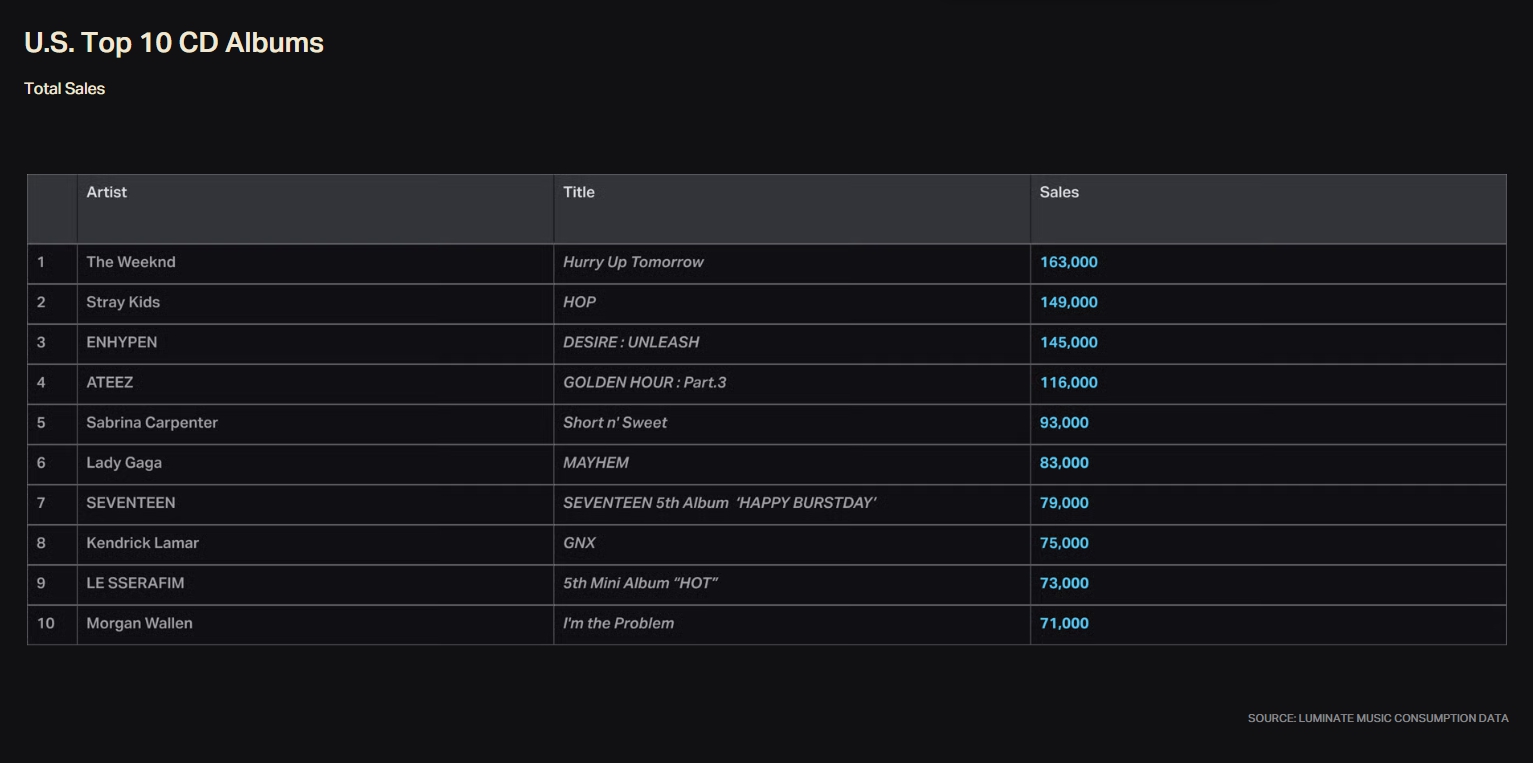This screenshot has width=1533, height=763.
Task: Select the ENHYPEN artist name
Action: click(122, 342)
